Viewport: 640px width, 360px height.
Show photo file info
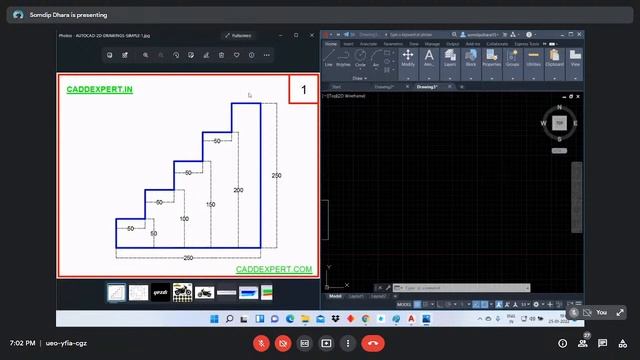tap(251, 55)
